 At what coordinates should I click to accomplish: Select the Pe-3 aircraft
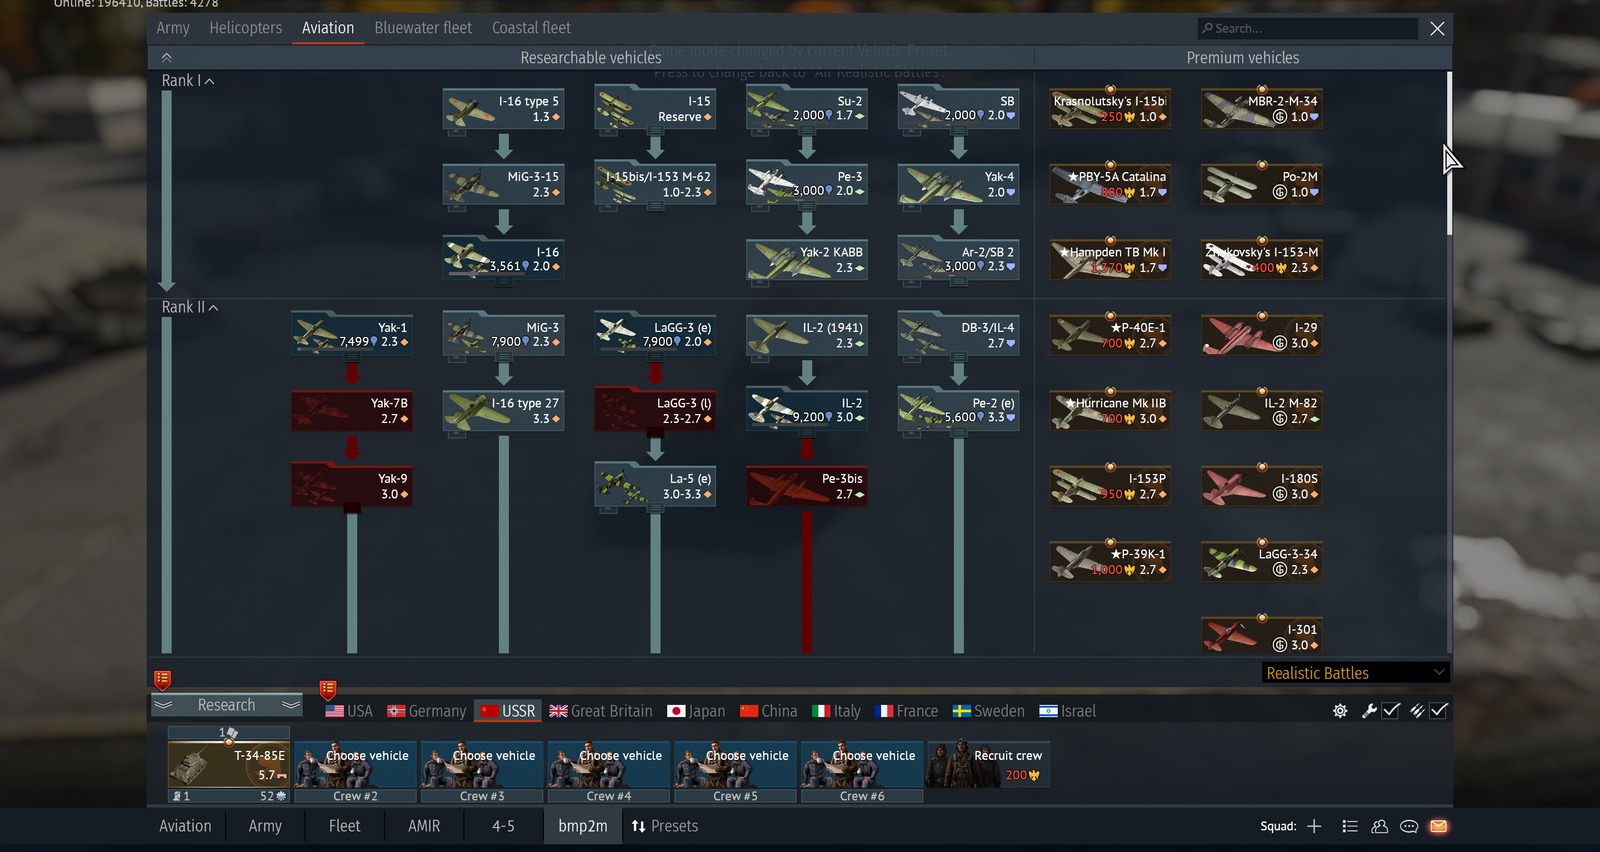coord(807,184)
